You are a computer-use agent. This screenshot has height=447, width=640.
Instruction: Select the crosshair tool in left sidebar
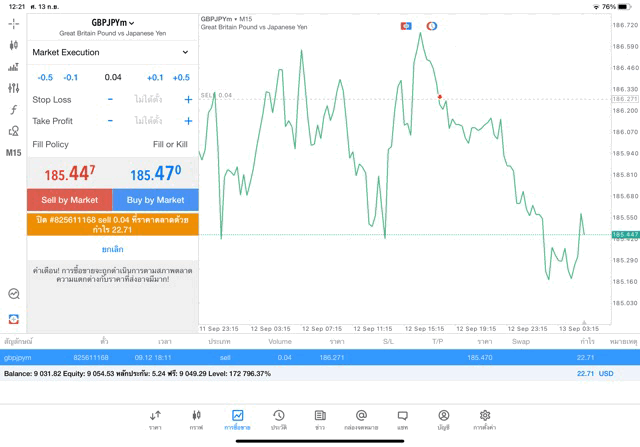click(x=13, y=23)
